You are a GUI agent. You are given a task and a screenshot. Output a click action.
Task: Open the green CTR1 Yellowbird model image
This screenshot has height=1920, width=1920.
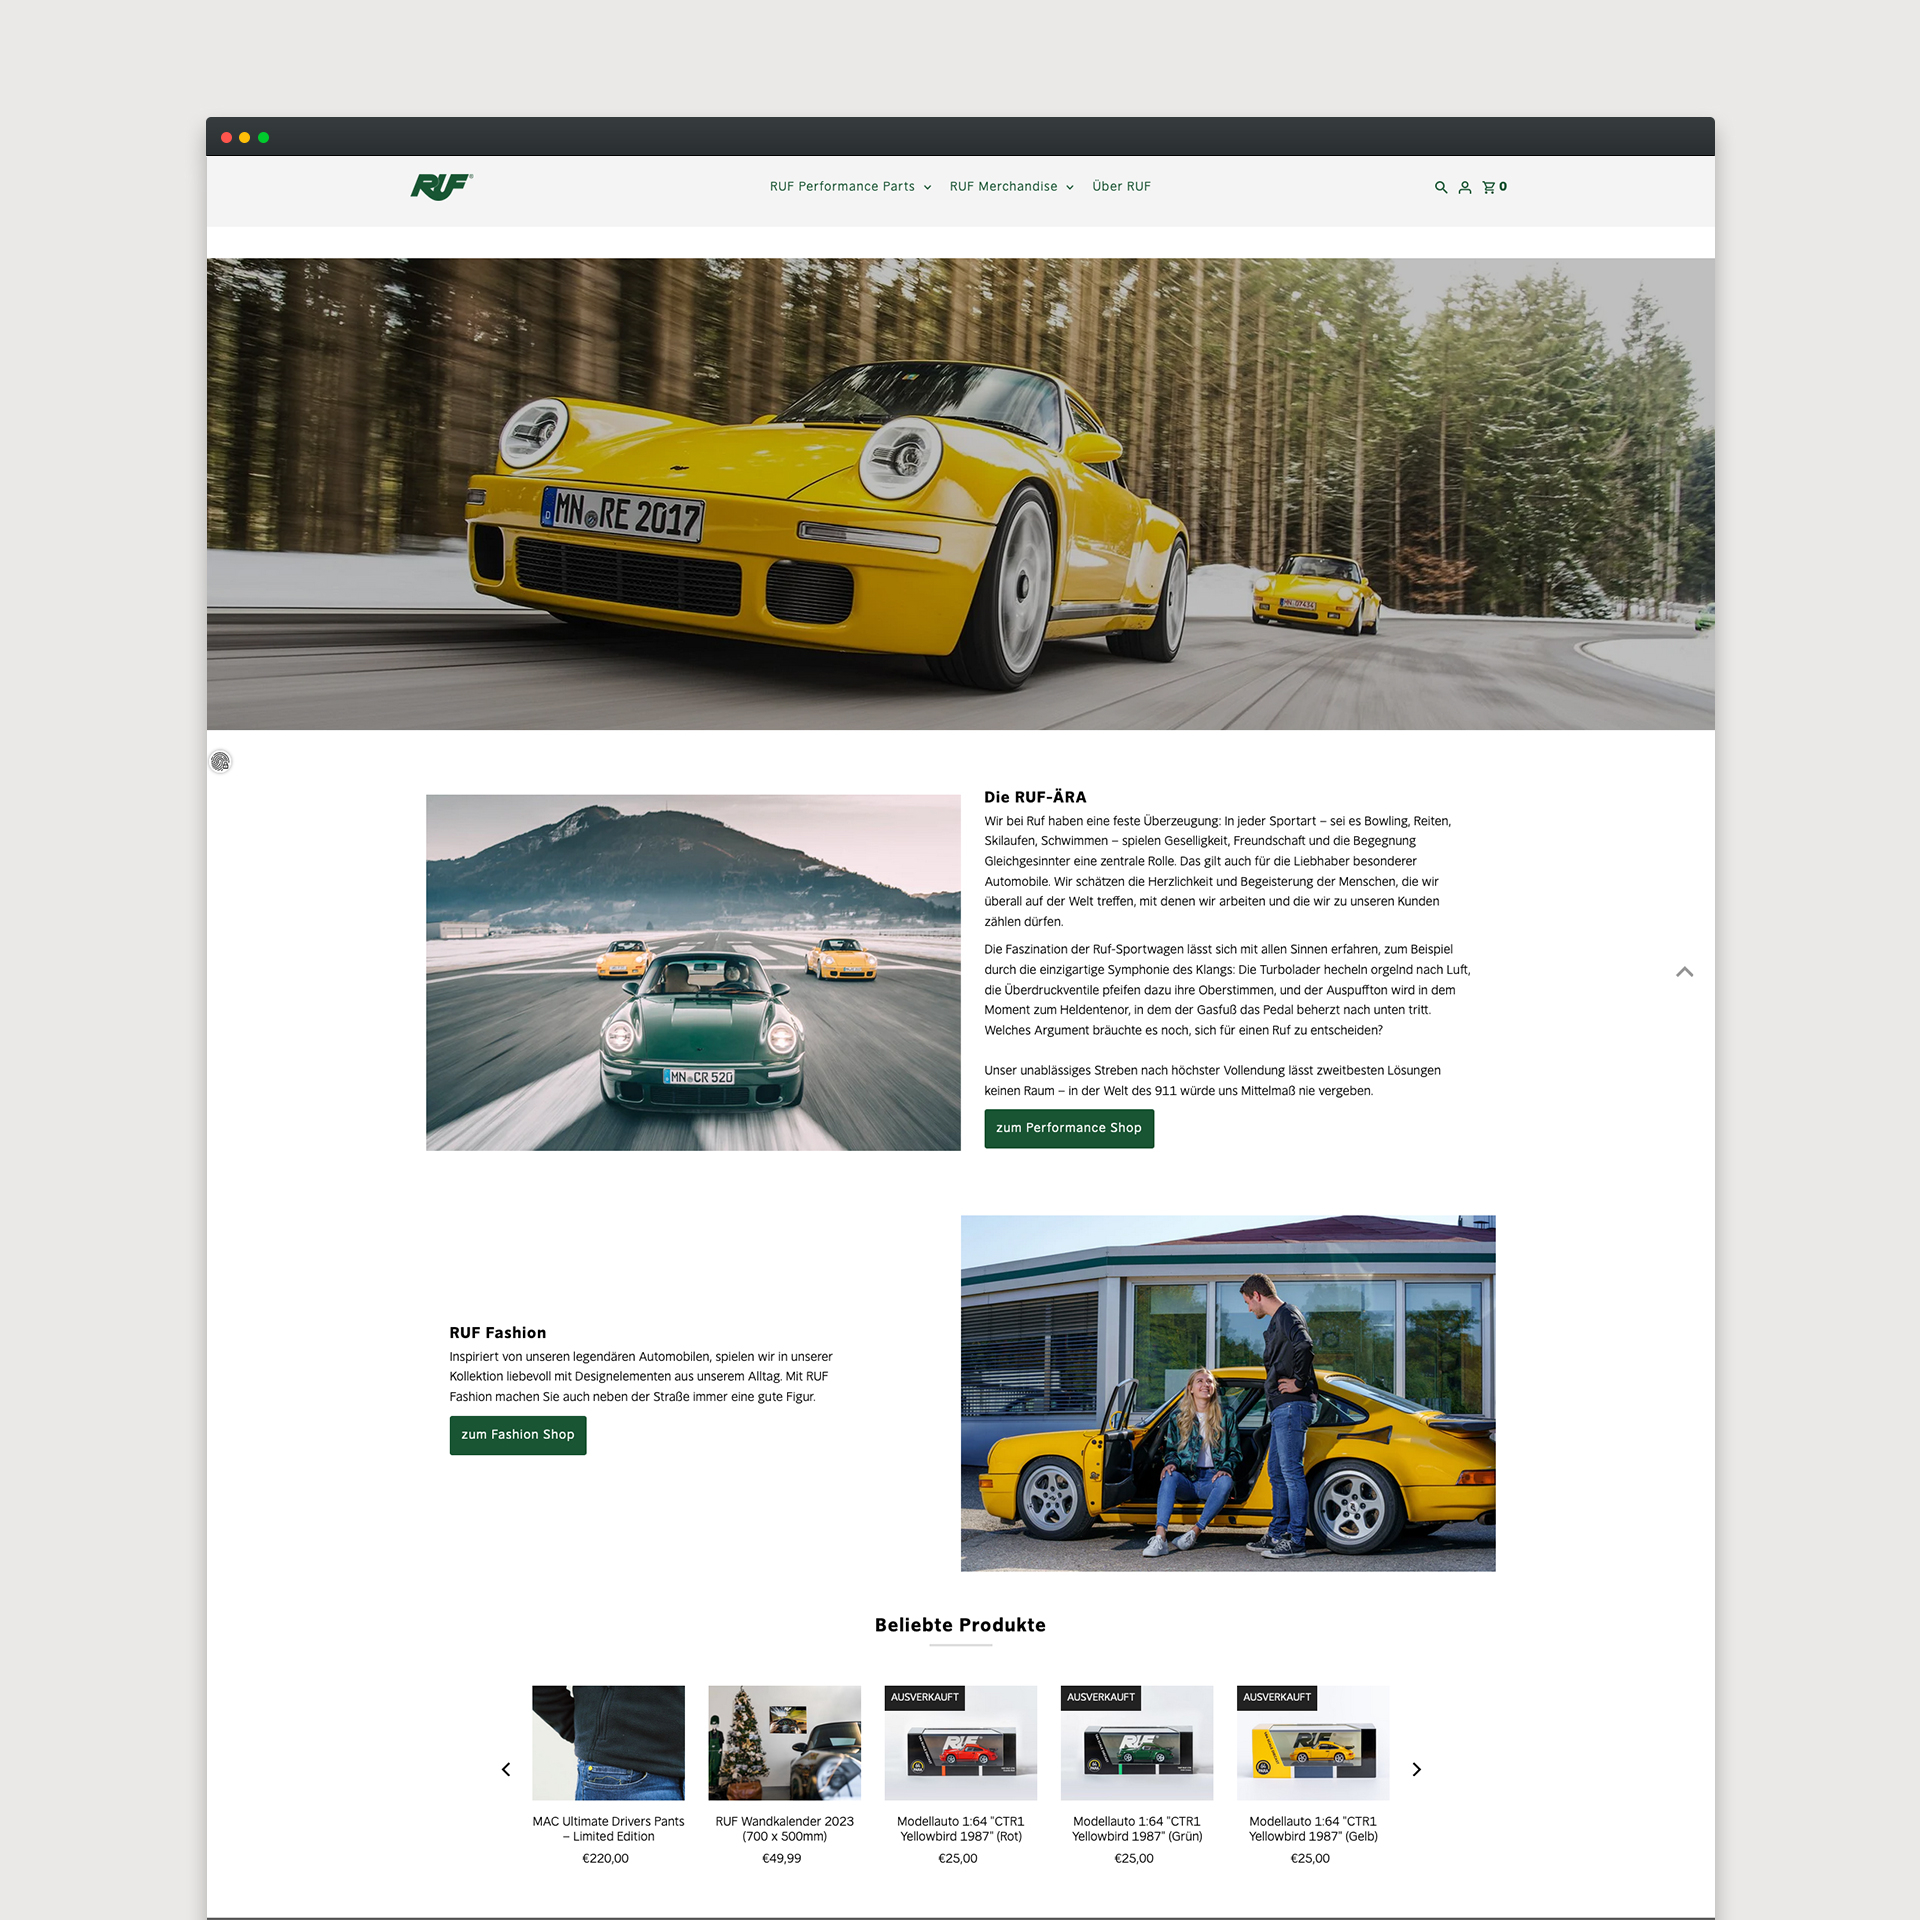(x=1137, y=1743)
